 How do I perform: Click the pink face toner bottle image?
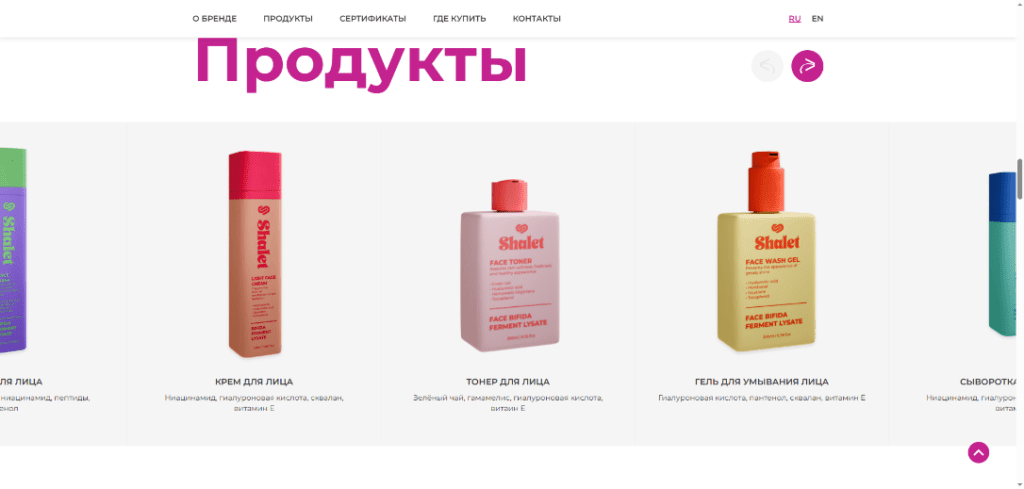click(x=510, y=265)
